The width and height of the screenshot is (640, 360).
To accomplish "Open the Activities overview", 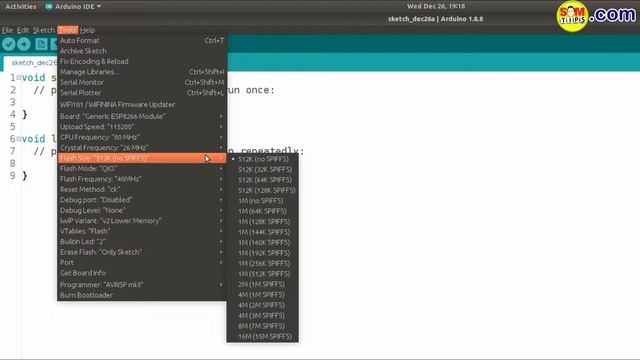I will tap(20, 7).
